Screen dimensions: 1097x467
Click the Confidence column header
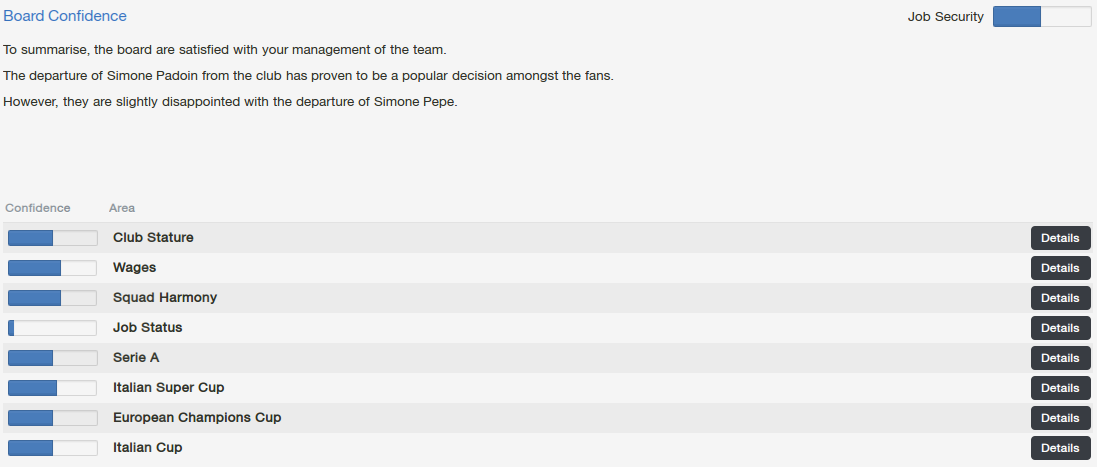click(38, 208)
